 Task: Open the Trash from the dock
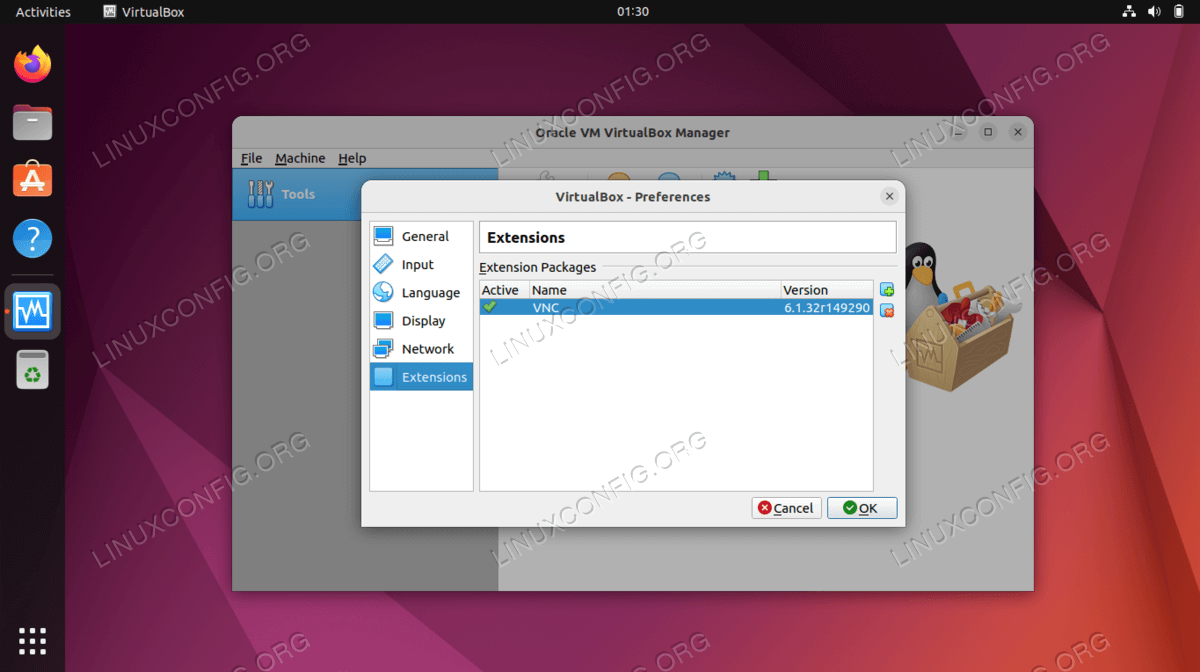click(33, 369)
